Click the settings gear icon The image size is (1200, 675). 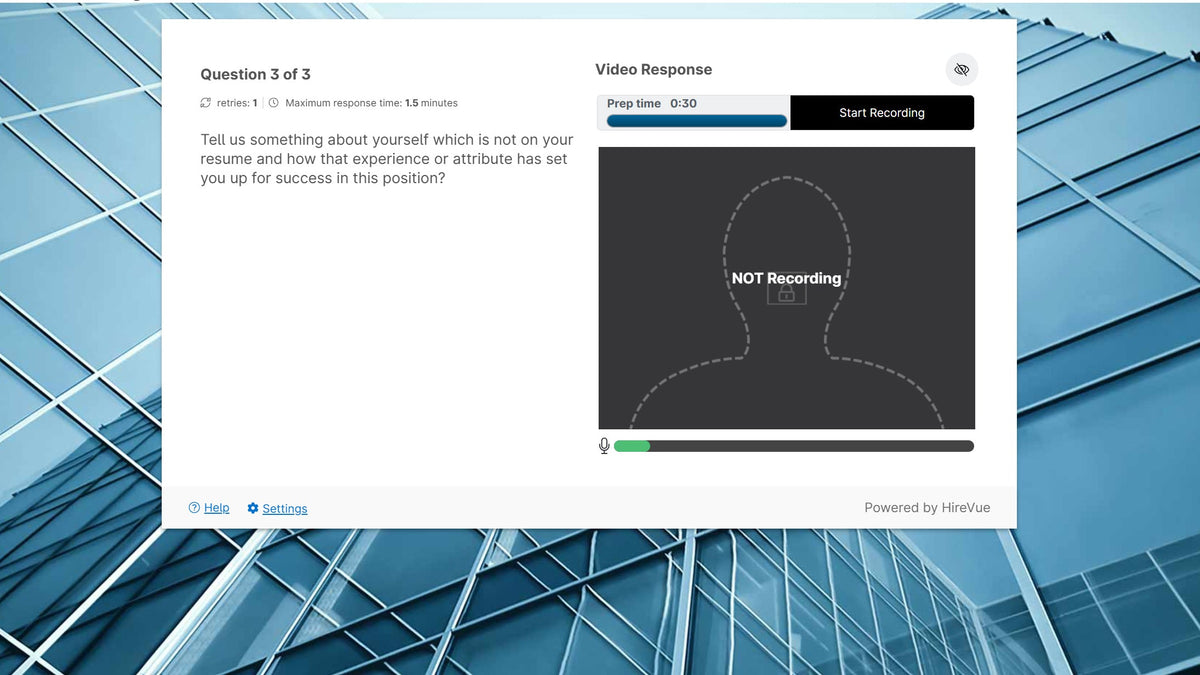point(253,508)
